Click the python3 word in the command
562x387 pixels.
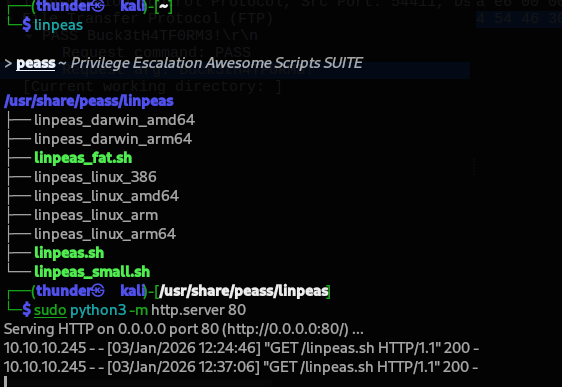click(x=98, y=310)
